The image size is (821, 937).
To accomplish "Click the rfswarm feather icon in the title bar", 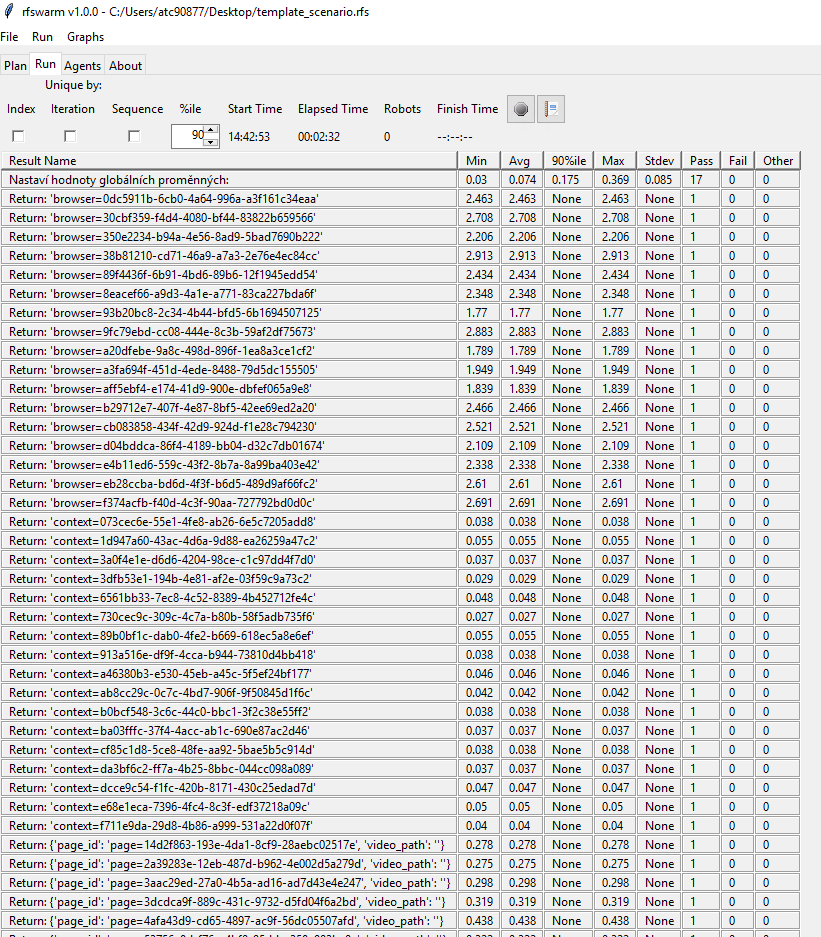I will [9, 11].
